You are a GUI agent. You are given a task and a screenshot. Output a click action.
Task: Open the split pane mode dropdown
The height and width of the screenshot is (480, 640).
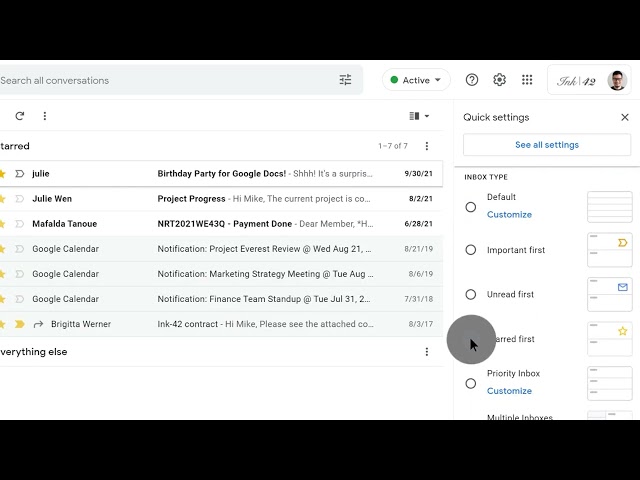click(419, 116)
